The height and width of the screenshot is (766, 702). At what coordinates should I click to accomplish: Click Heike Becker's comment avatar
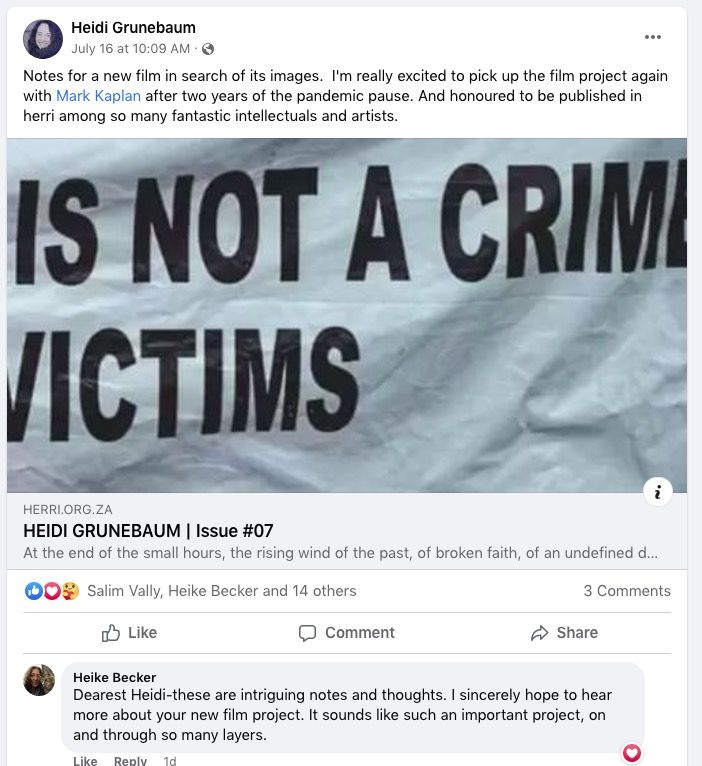pyautogui.click(x=39, y=680)
